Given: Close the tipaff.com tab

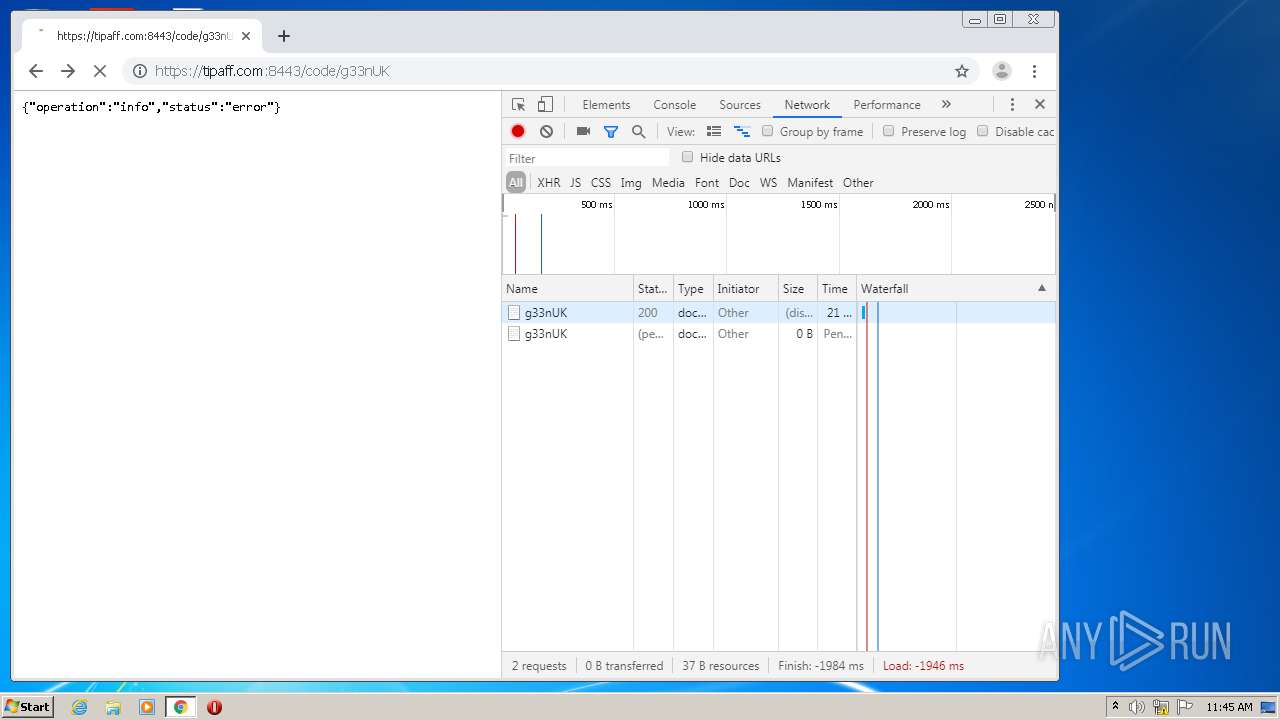Looking at the screenshot, I should click(246, 36).
